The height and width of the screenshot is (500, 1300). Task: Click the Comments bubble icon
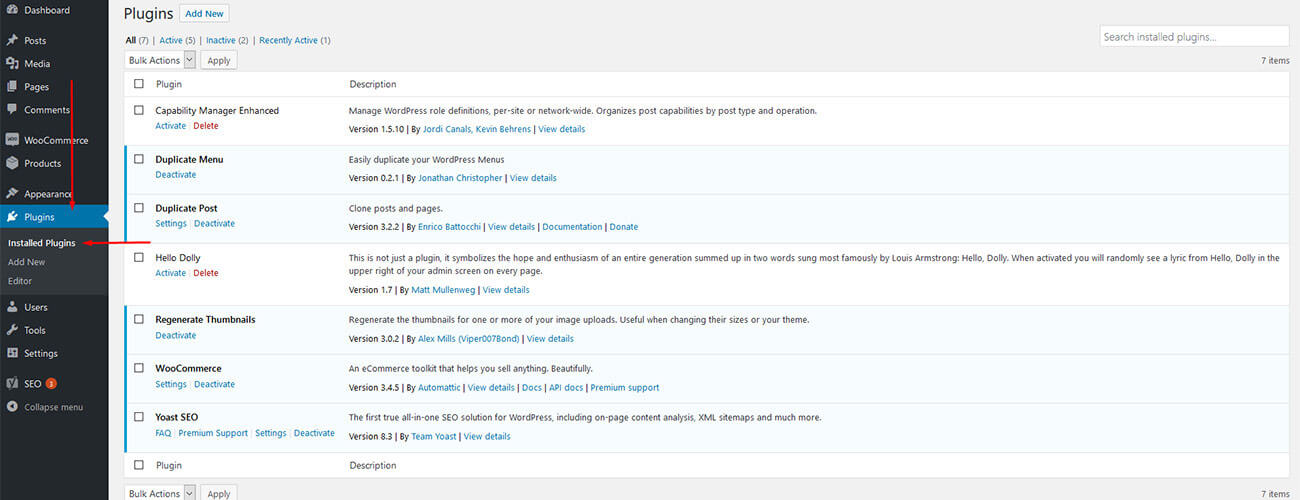pyautogui.click(x=12, y=110)
